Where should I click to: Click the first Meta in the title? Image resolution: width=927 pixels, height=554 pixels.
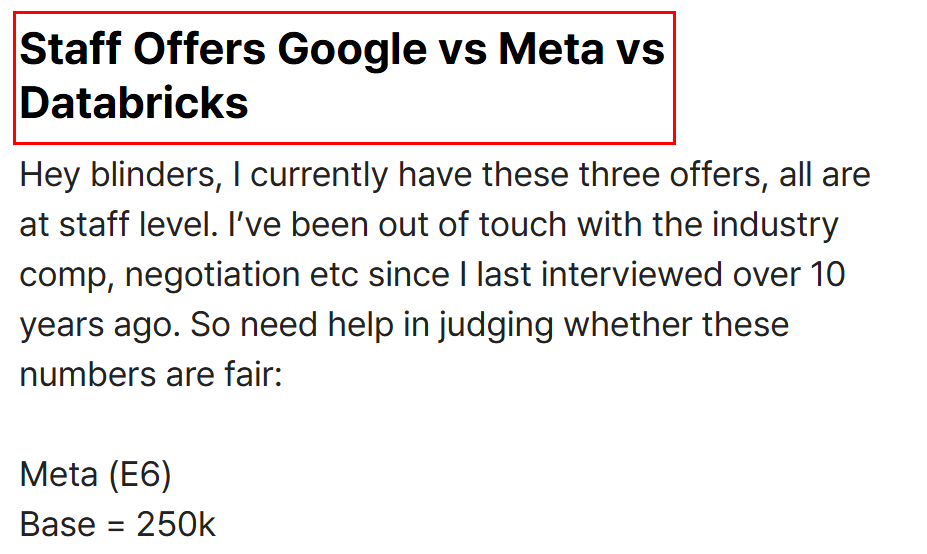(551, 48)
